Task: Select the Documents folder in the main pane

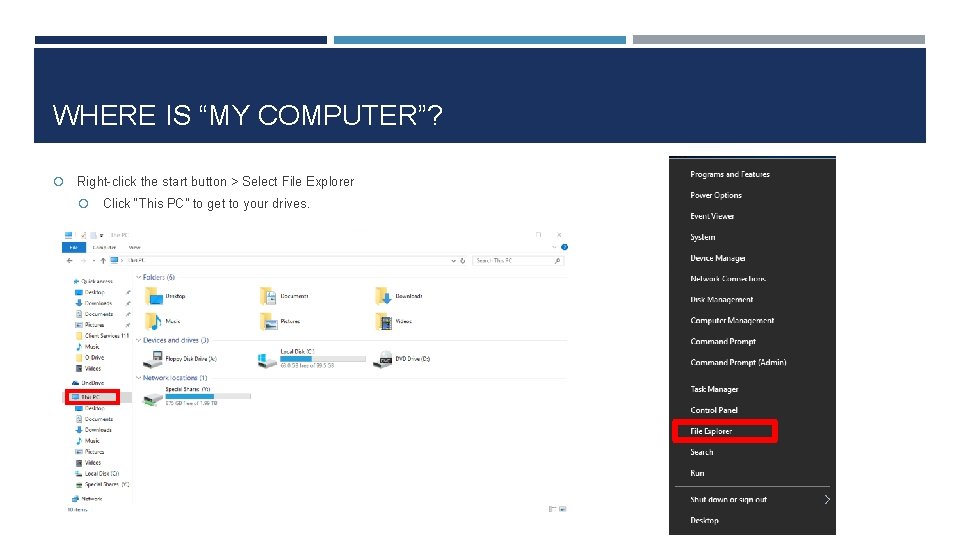Action: 284,296
